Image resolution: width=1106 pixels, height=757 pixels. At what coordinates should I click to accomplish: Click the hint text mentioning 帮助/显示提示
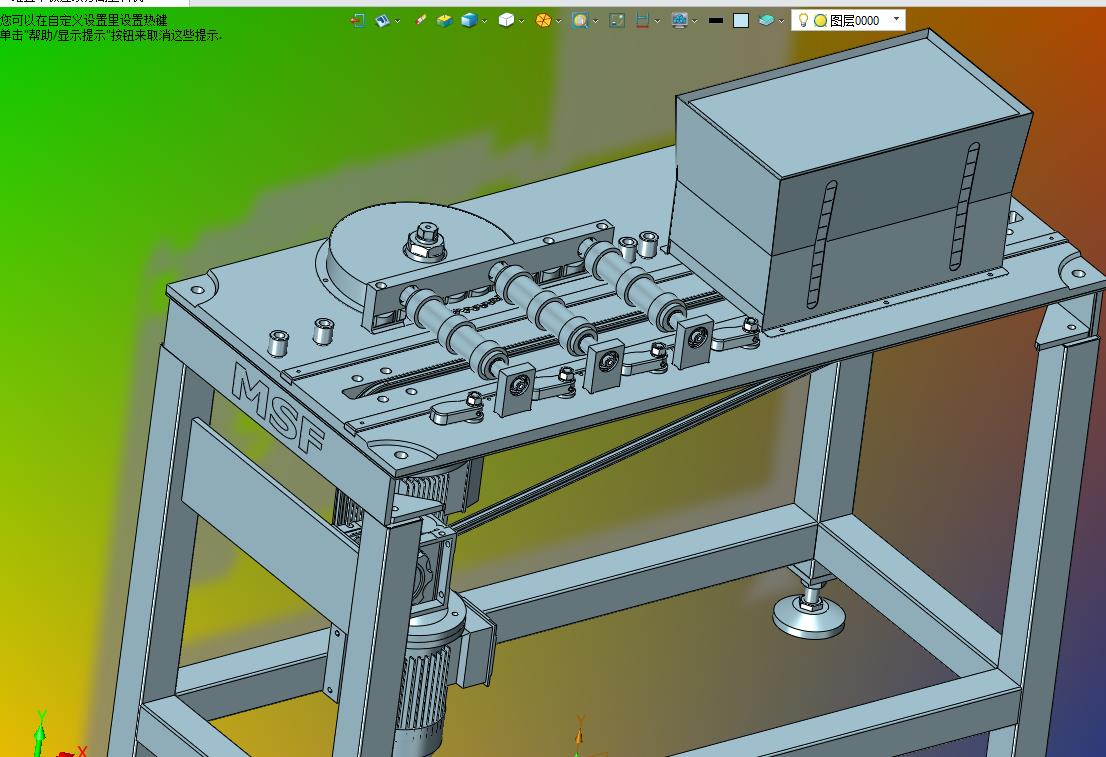(x=111, y=35)
